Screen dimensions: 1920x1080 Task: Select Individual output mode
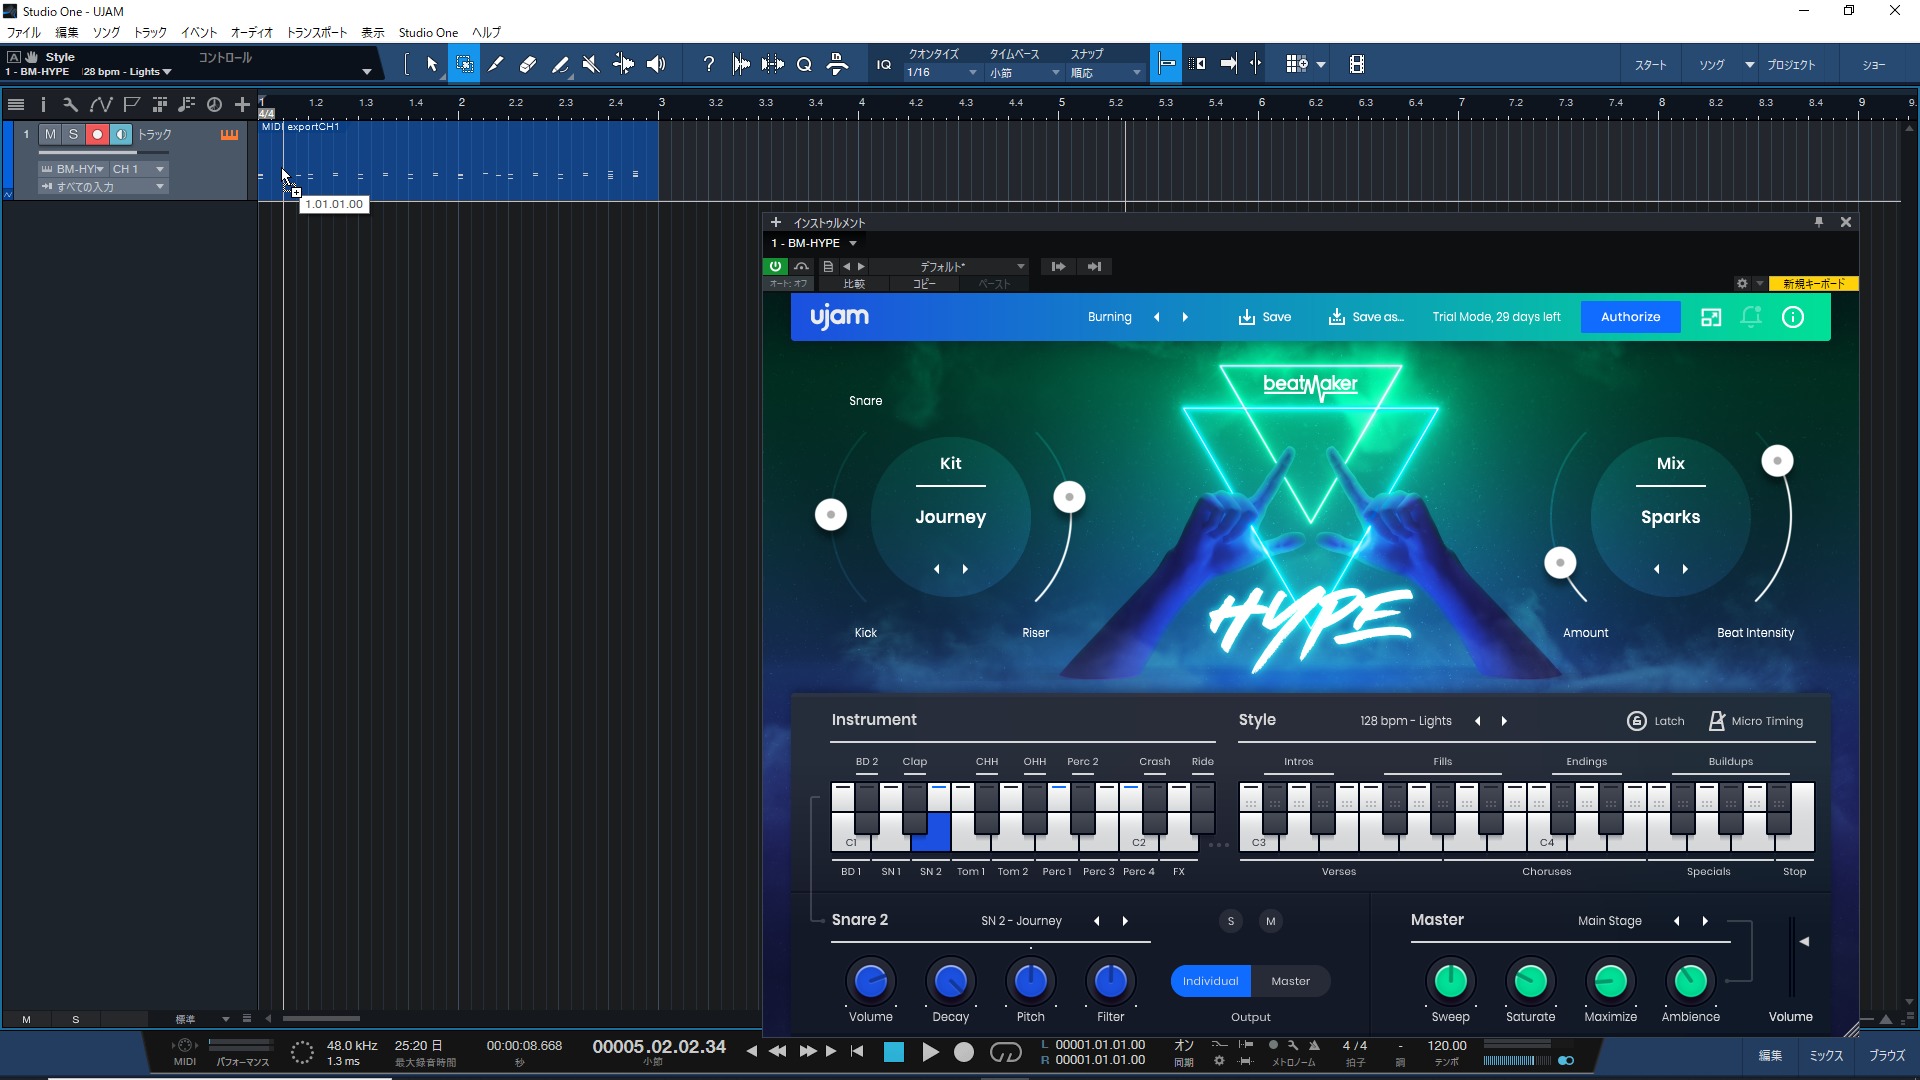1211,981
